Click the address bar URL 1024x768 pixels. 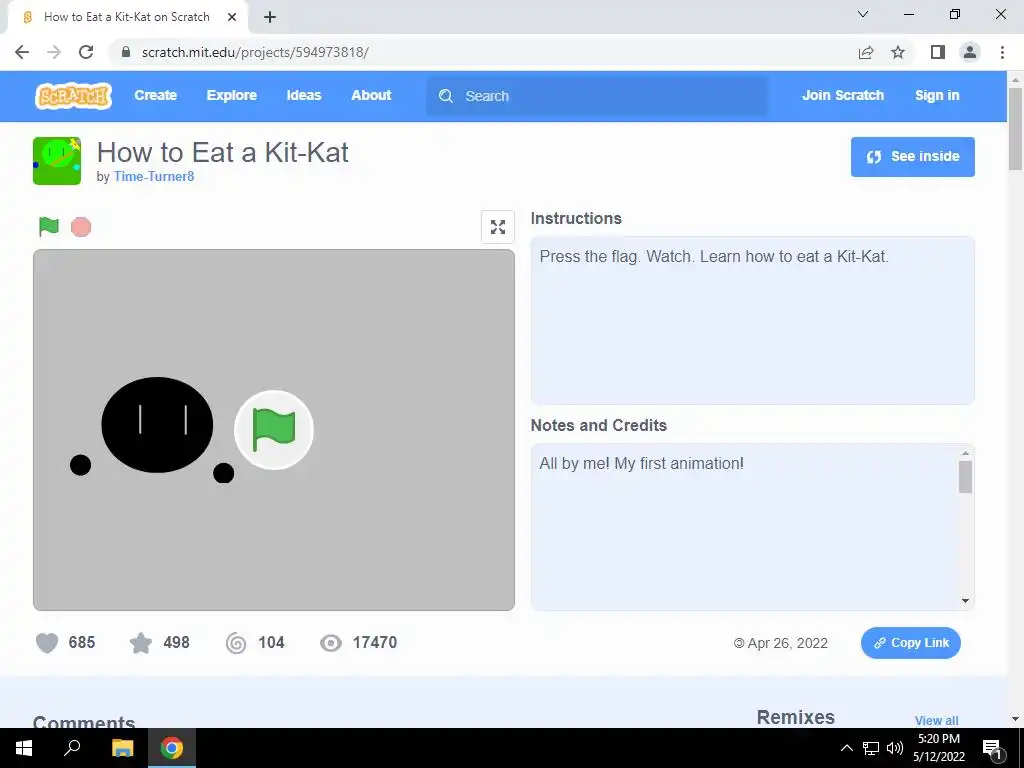point(255,52)
